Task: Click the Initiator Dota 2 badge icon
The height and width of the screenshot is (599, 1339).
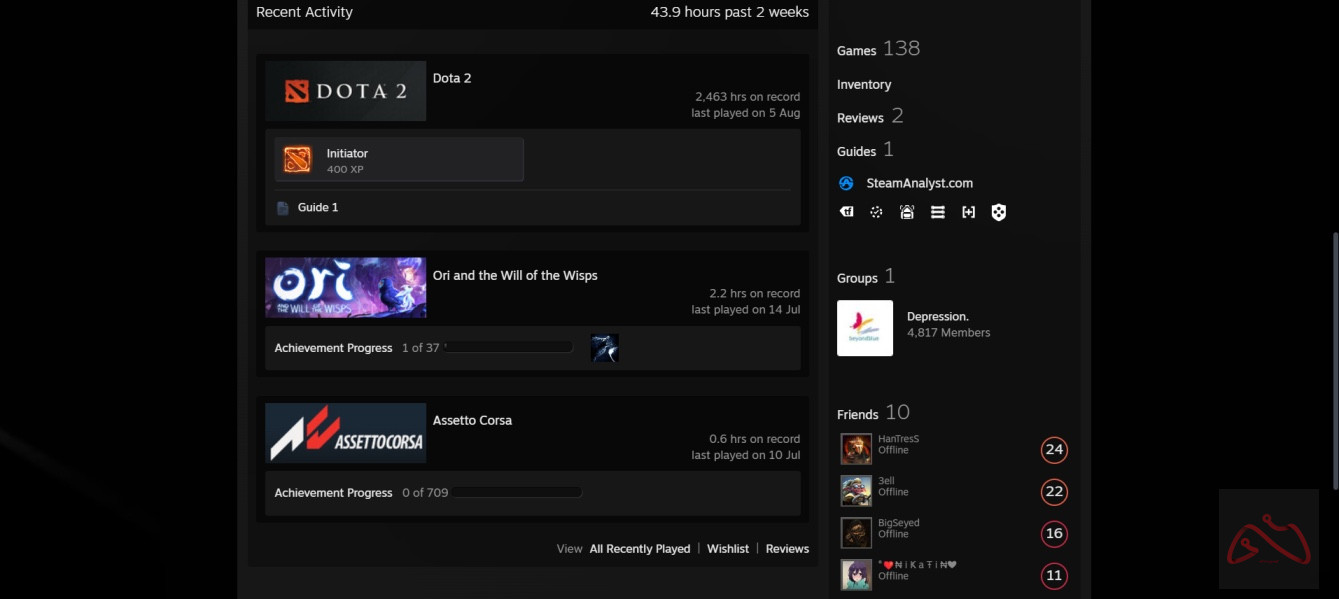Action: point(297,160)
